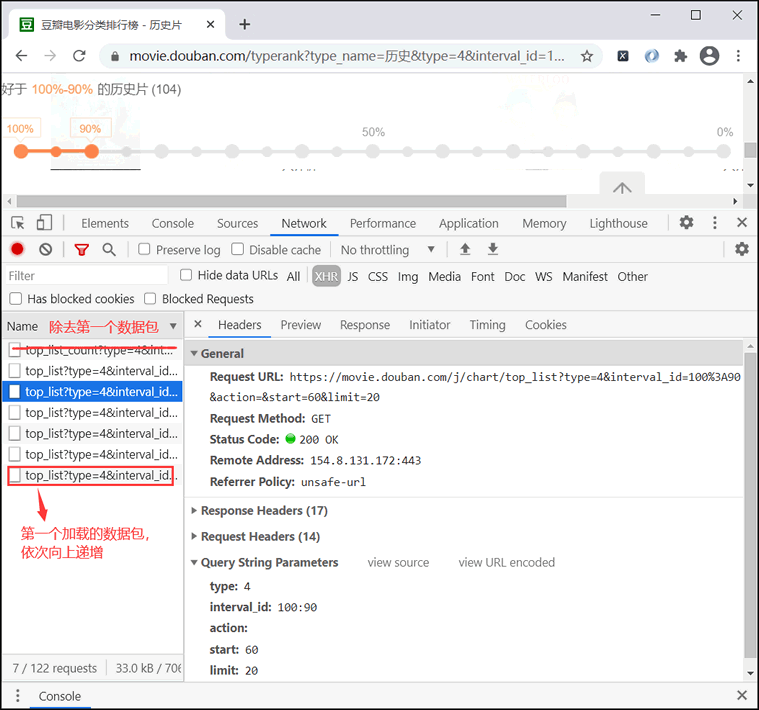The width and height of the screenshot is (759, 710).
Task: Show the Timing tab of request
Action: point(487,325)
